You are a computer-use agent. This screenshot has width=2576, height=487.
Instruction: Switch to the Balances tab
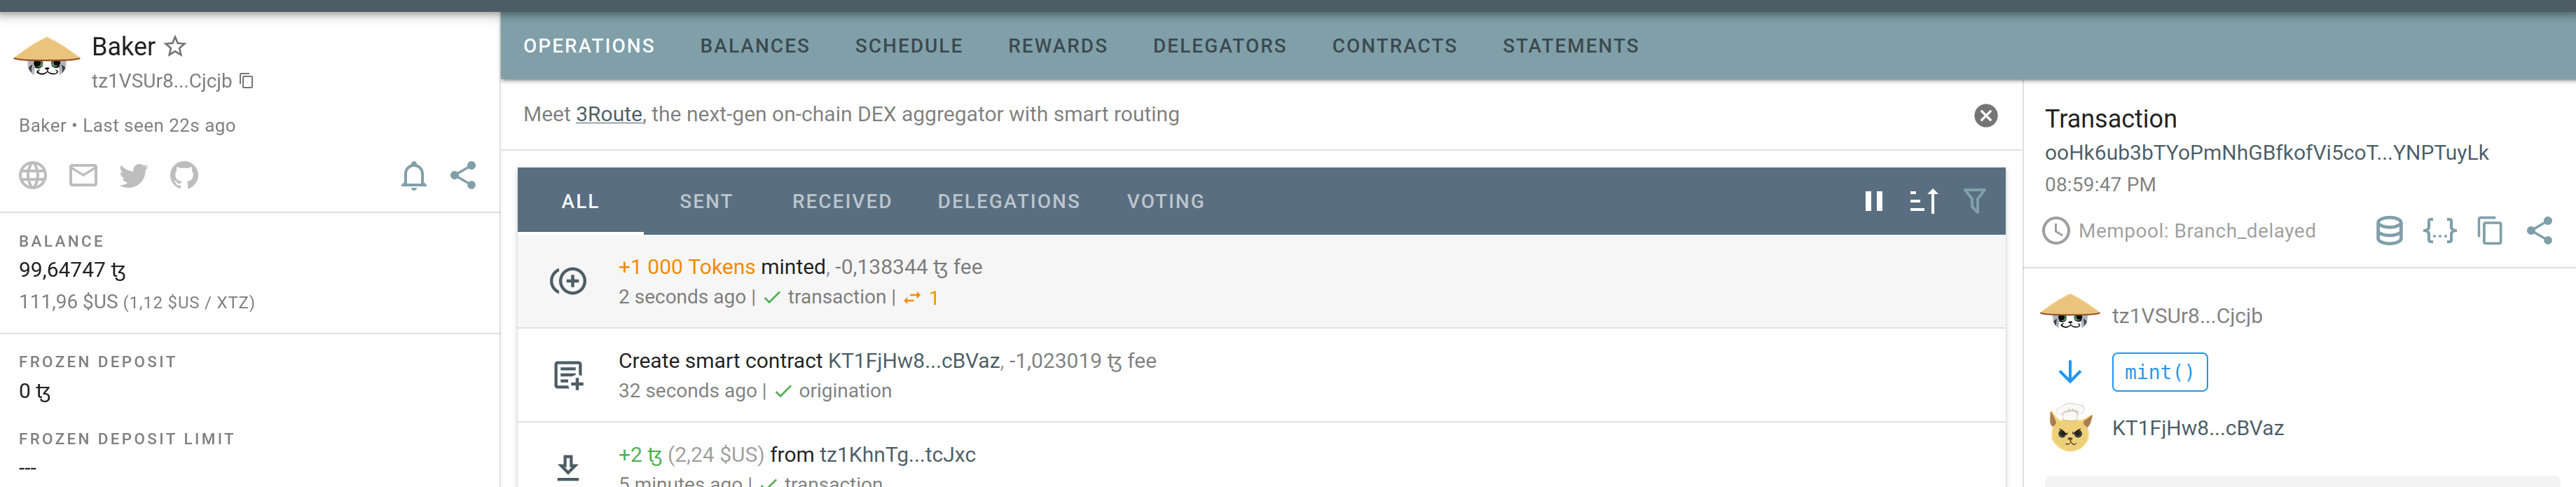754,46
